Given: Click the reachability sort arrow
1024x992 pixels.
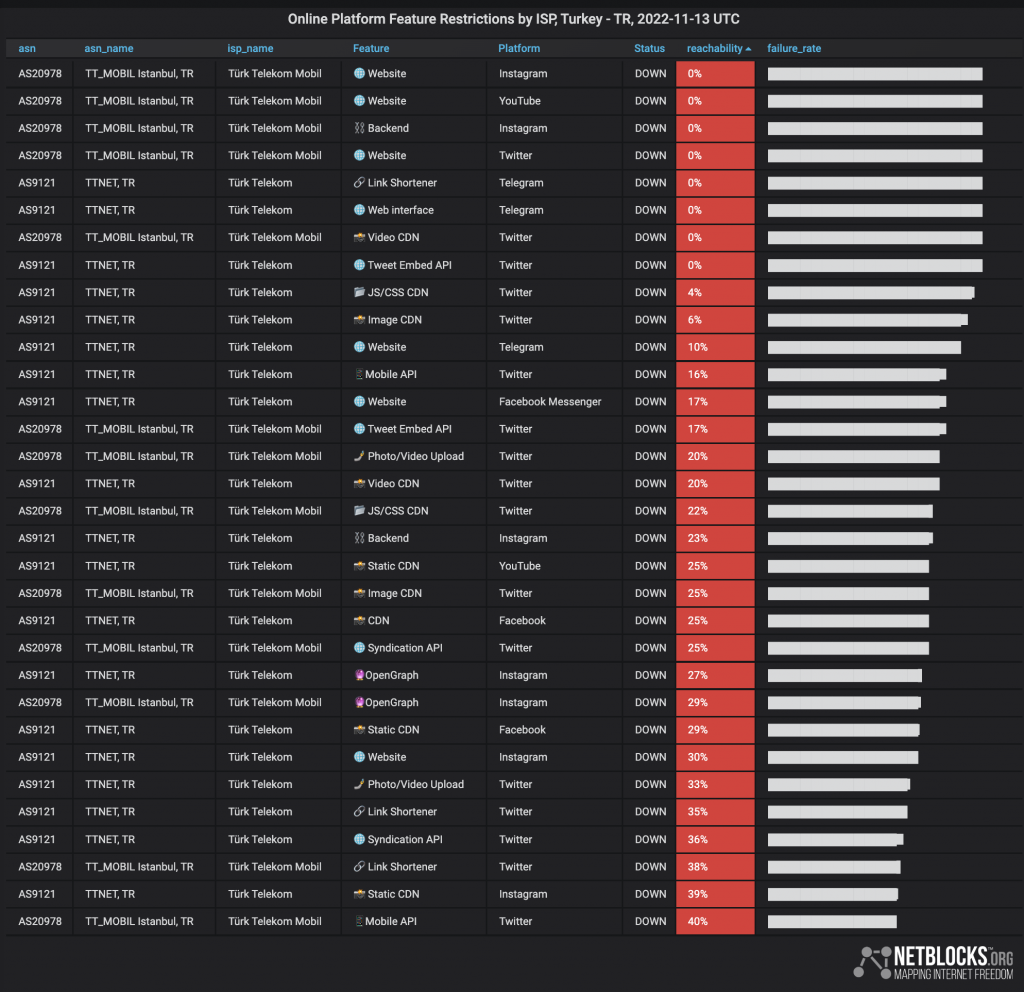Looking at the screenshot, I should [748, 49].
